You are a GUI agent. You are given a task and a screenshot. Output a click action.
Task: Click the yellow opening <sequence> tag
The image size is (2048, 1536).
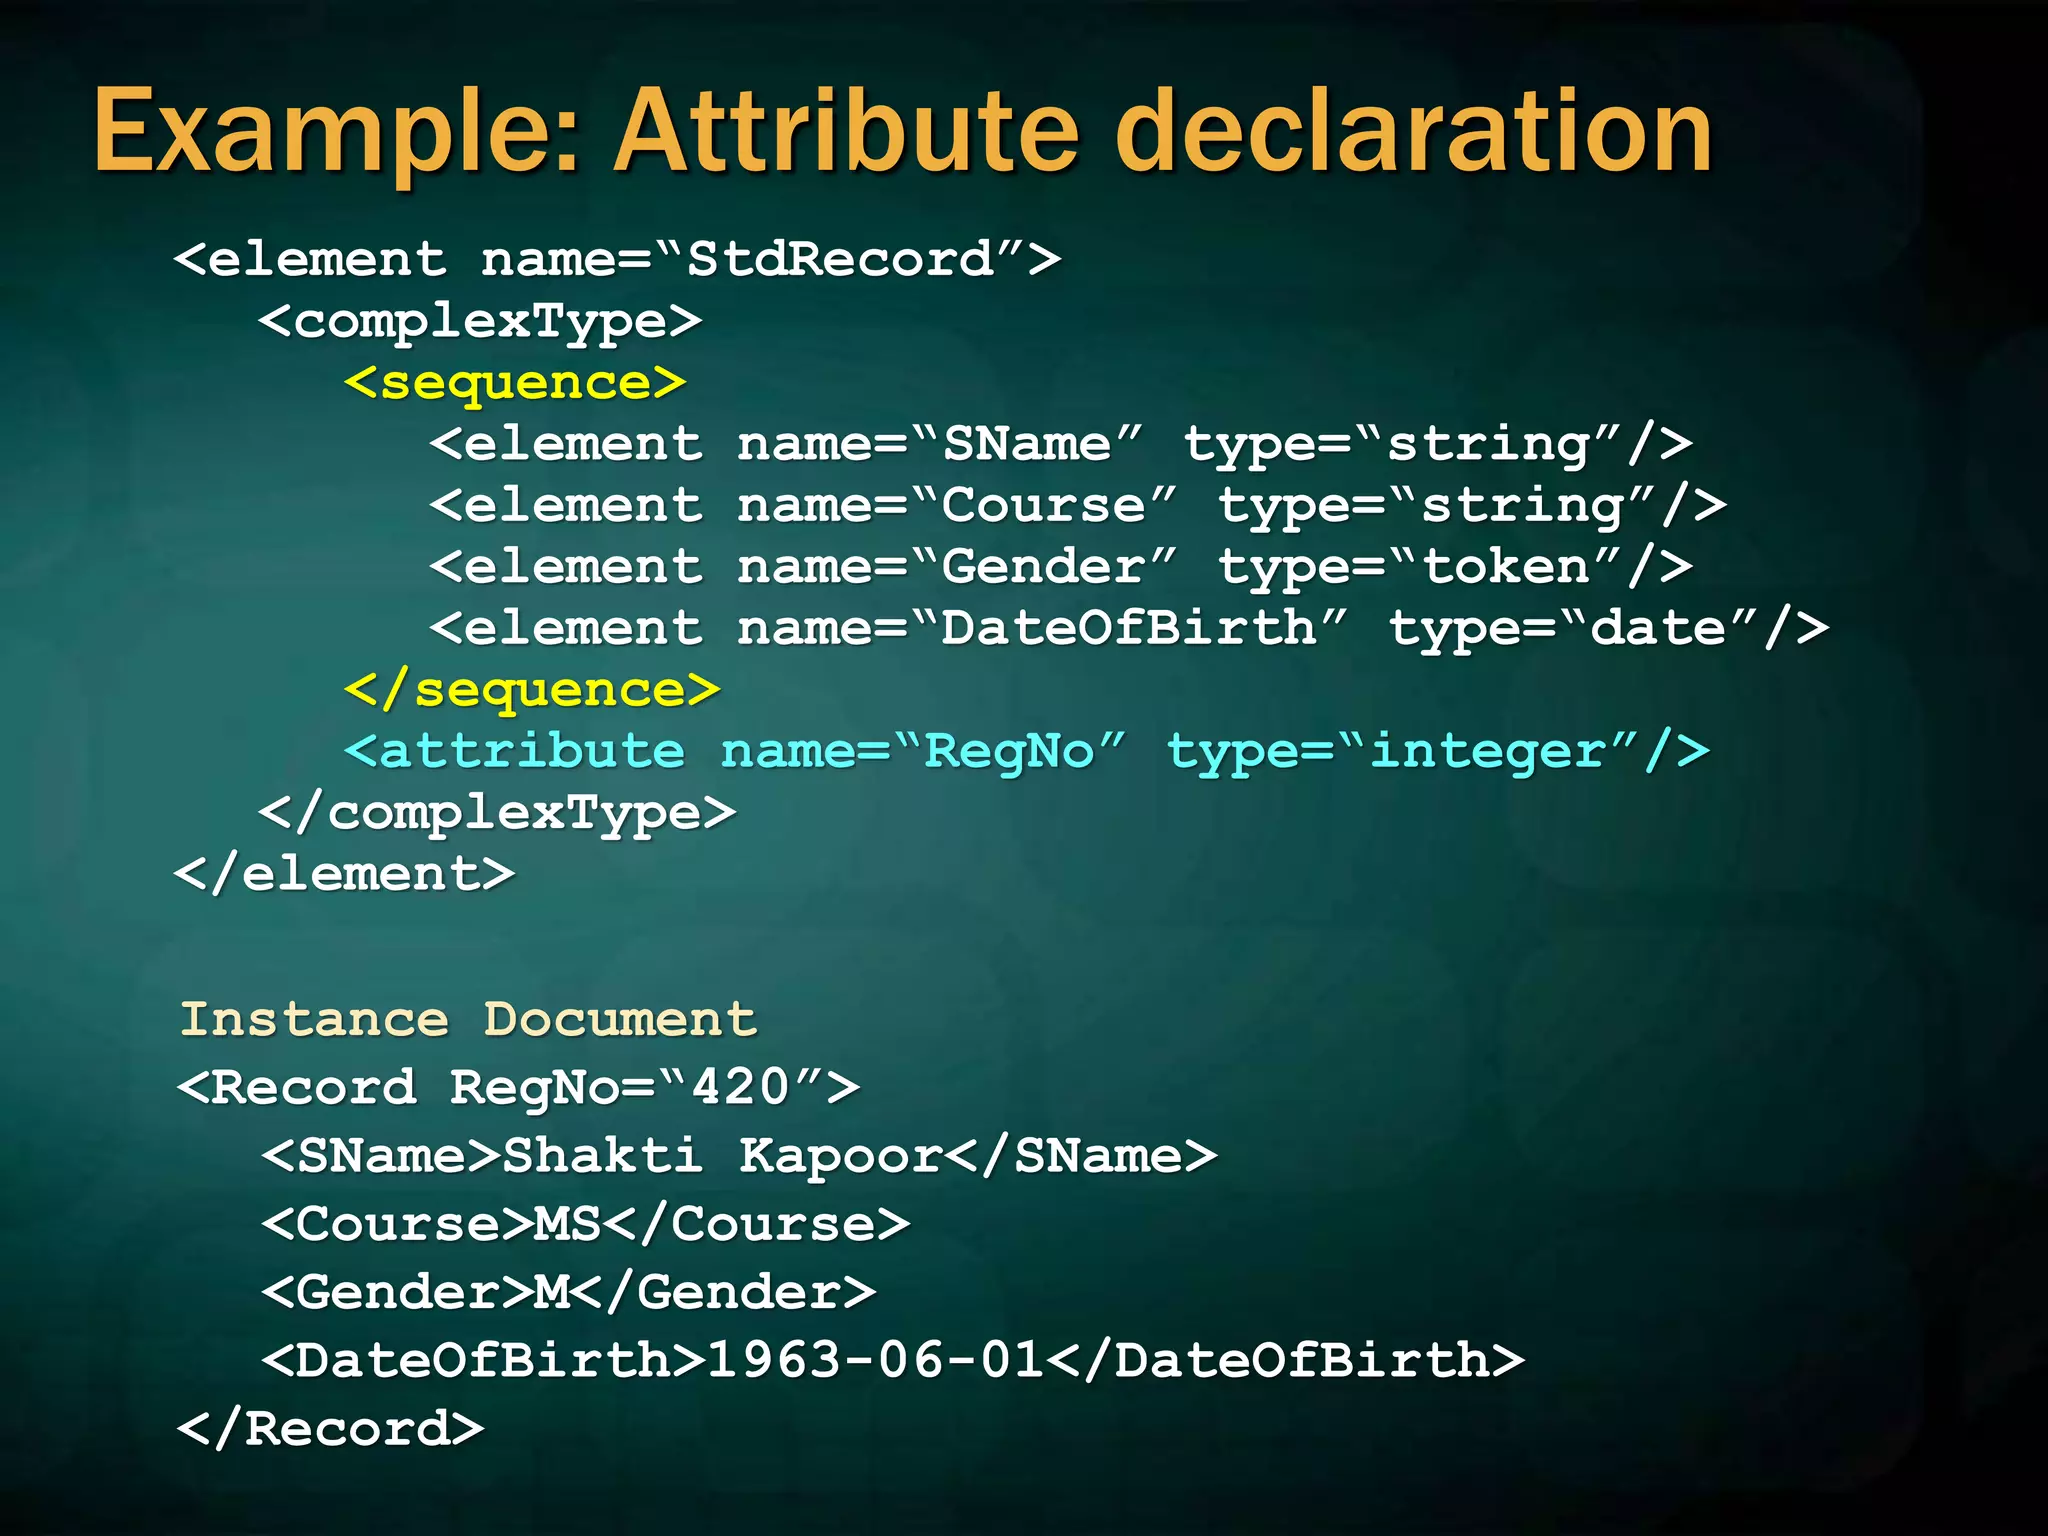pos(515,383)
